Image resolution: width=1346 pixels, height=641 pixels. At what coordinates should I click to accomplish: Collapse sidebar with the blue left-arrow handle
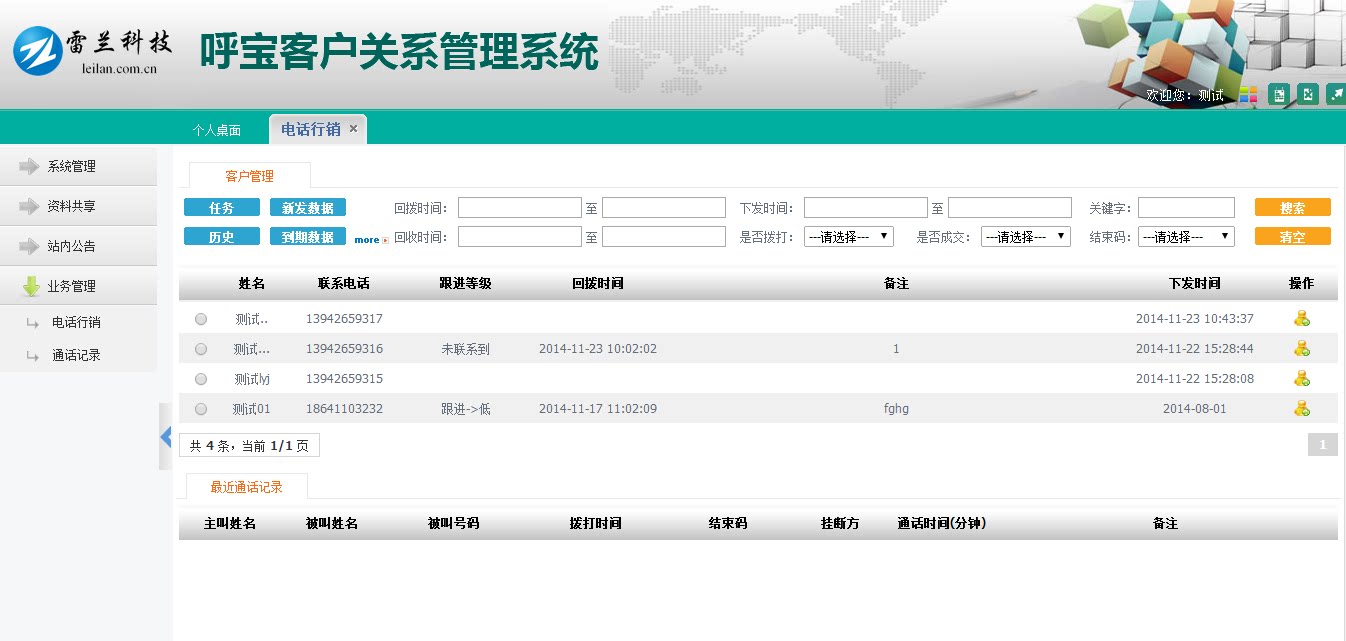click(x=166, y=437)
